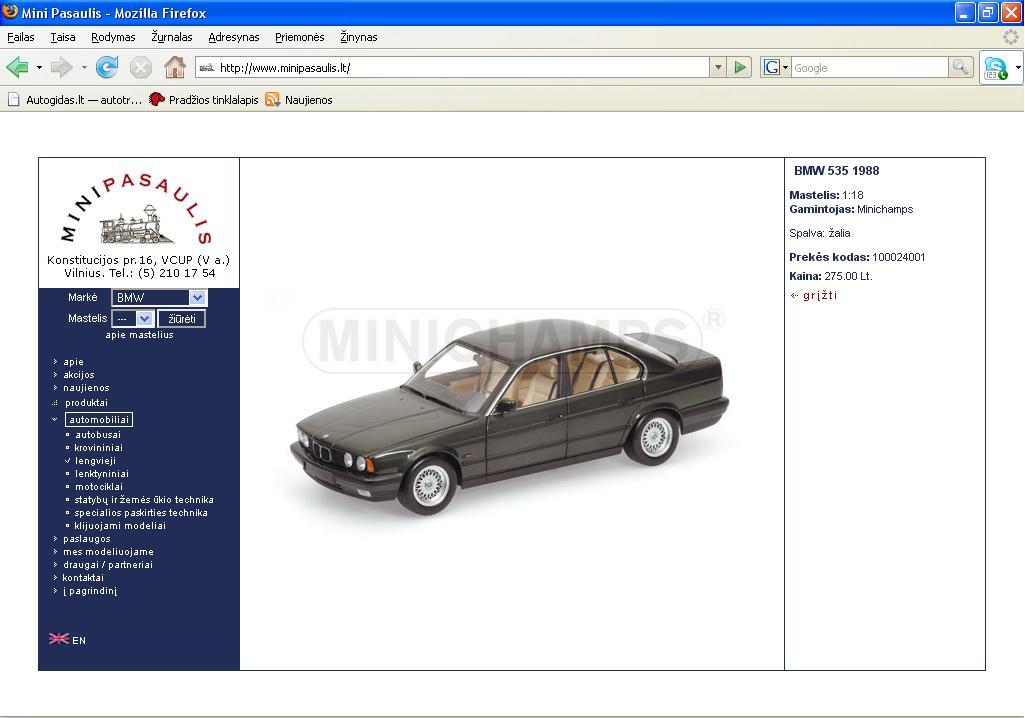Viewport: 1025px width, 718px height.
Task: Open the krovininiai subcategory
Action: click(98, 448)
